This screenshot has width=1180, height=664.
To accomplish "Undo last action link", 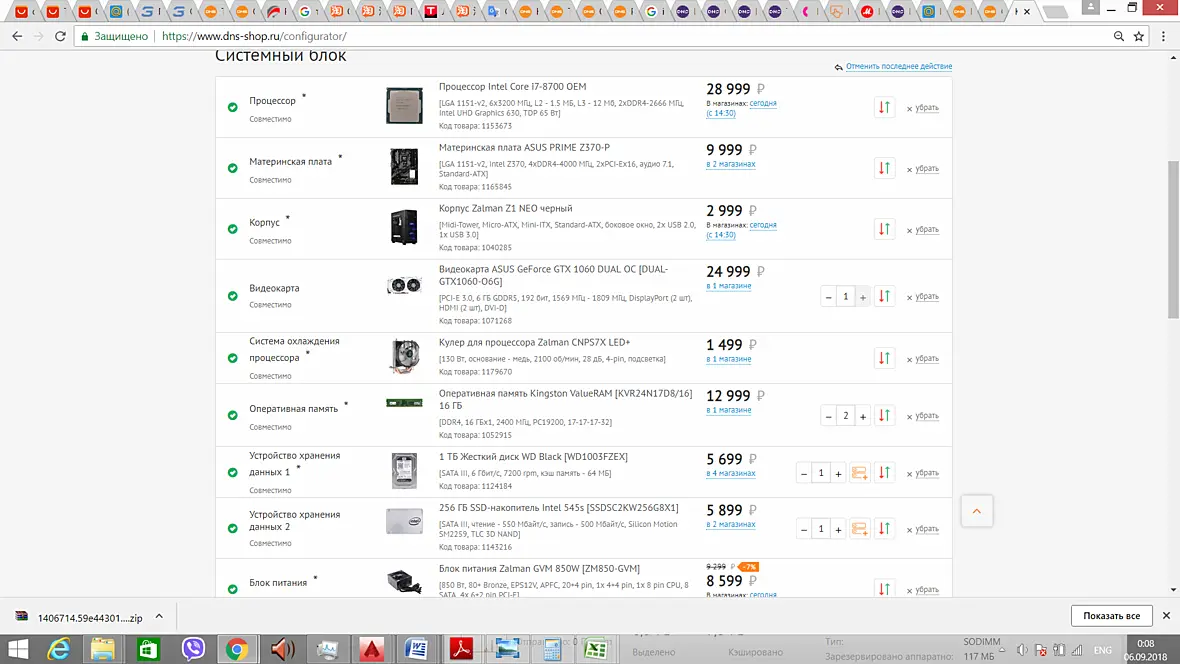I will (x=899, y=66).
